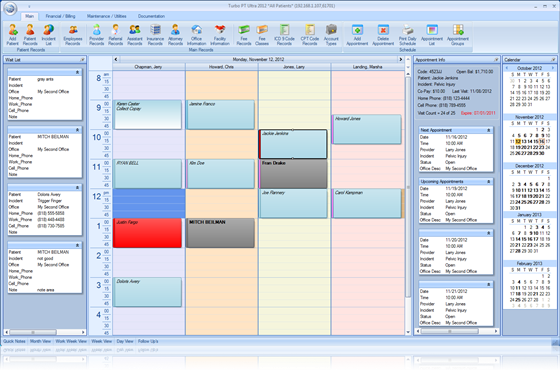The width and height of the screenshot is (560, 375).
Task: Select November 12 in the calendar
Action: point(518,141)
